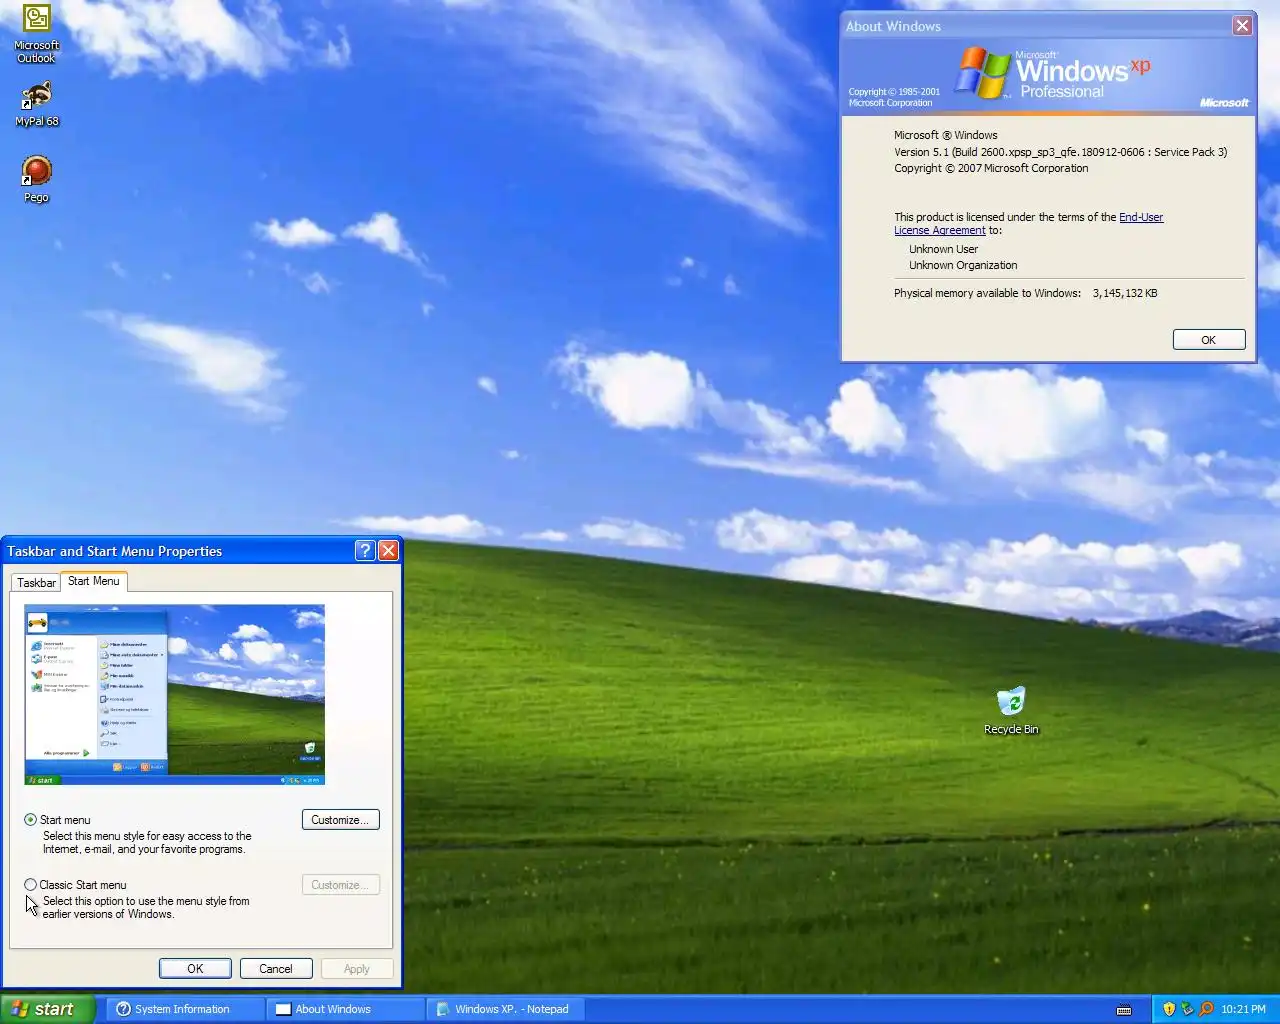Click the System Information taskbar icon
The height and width of the screenshot is (1024, 1280).
coord(124,1009)
